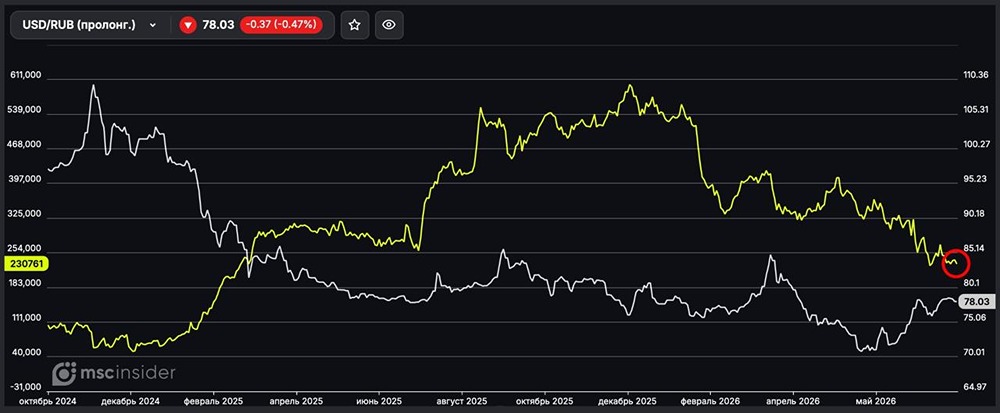1000x413 pixels.
Task: Click the 468,000 left axis label
Action: 26,145
